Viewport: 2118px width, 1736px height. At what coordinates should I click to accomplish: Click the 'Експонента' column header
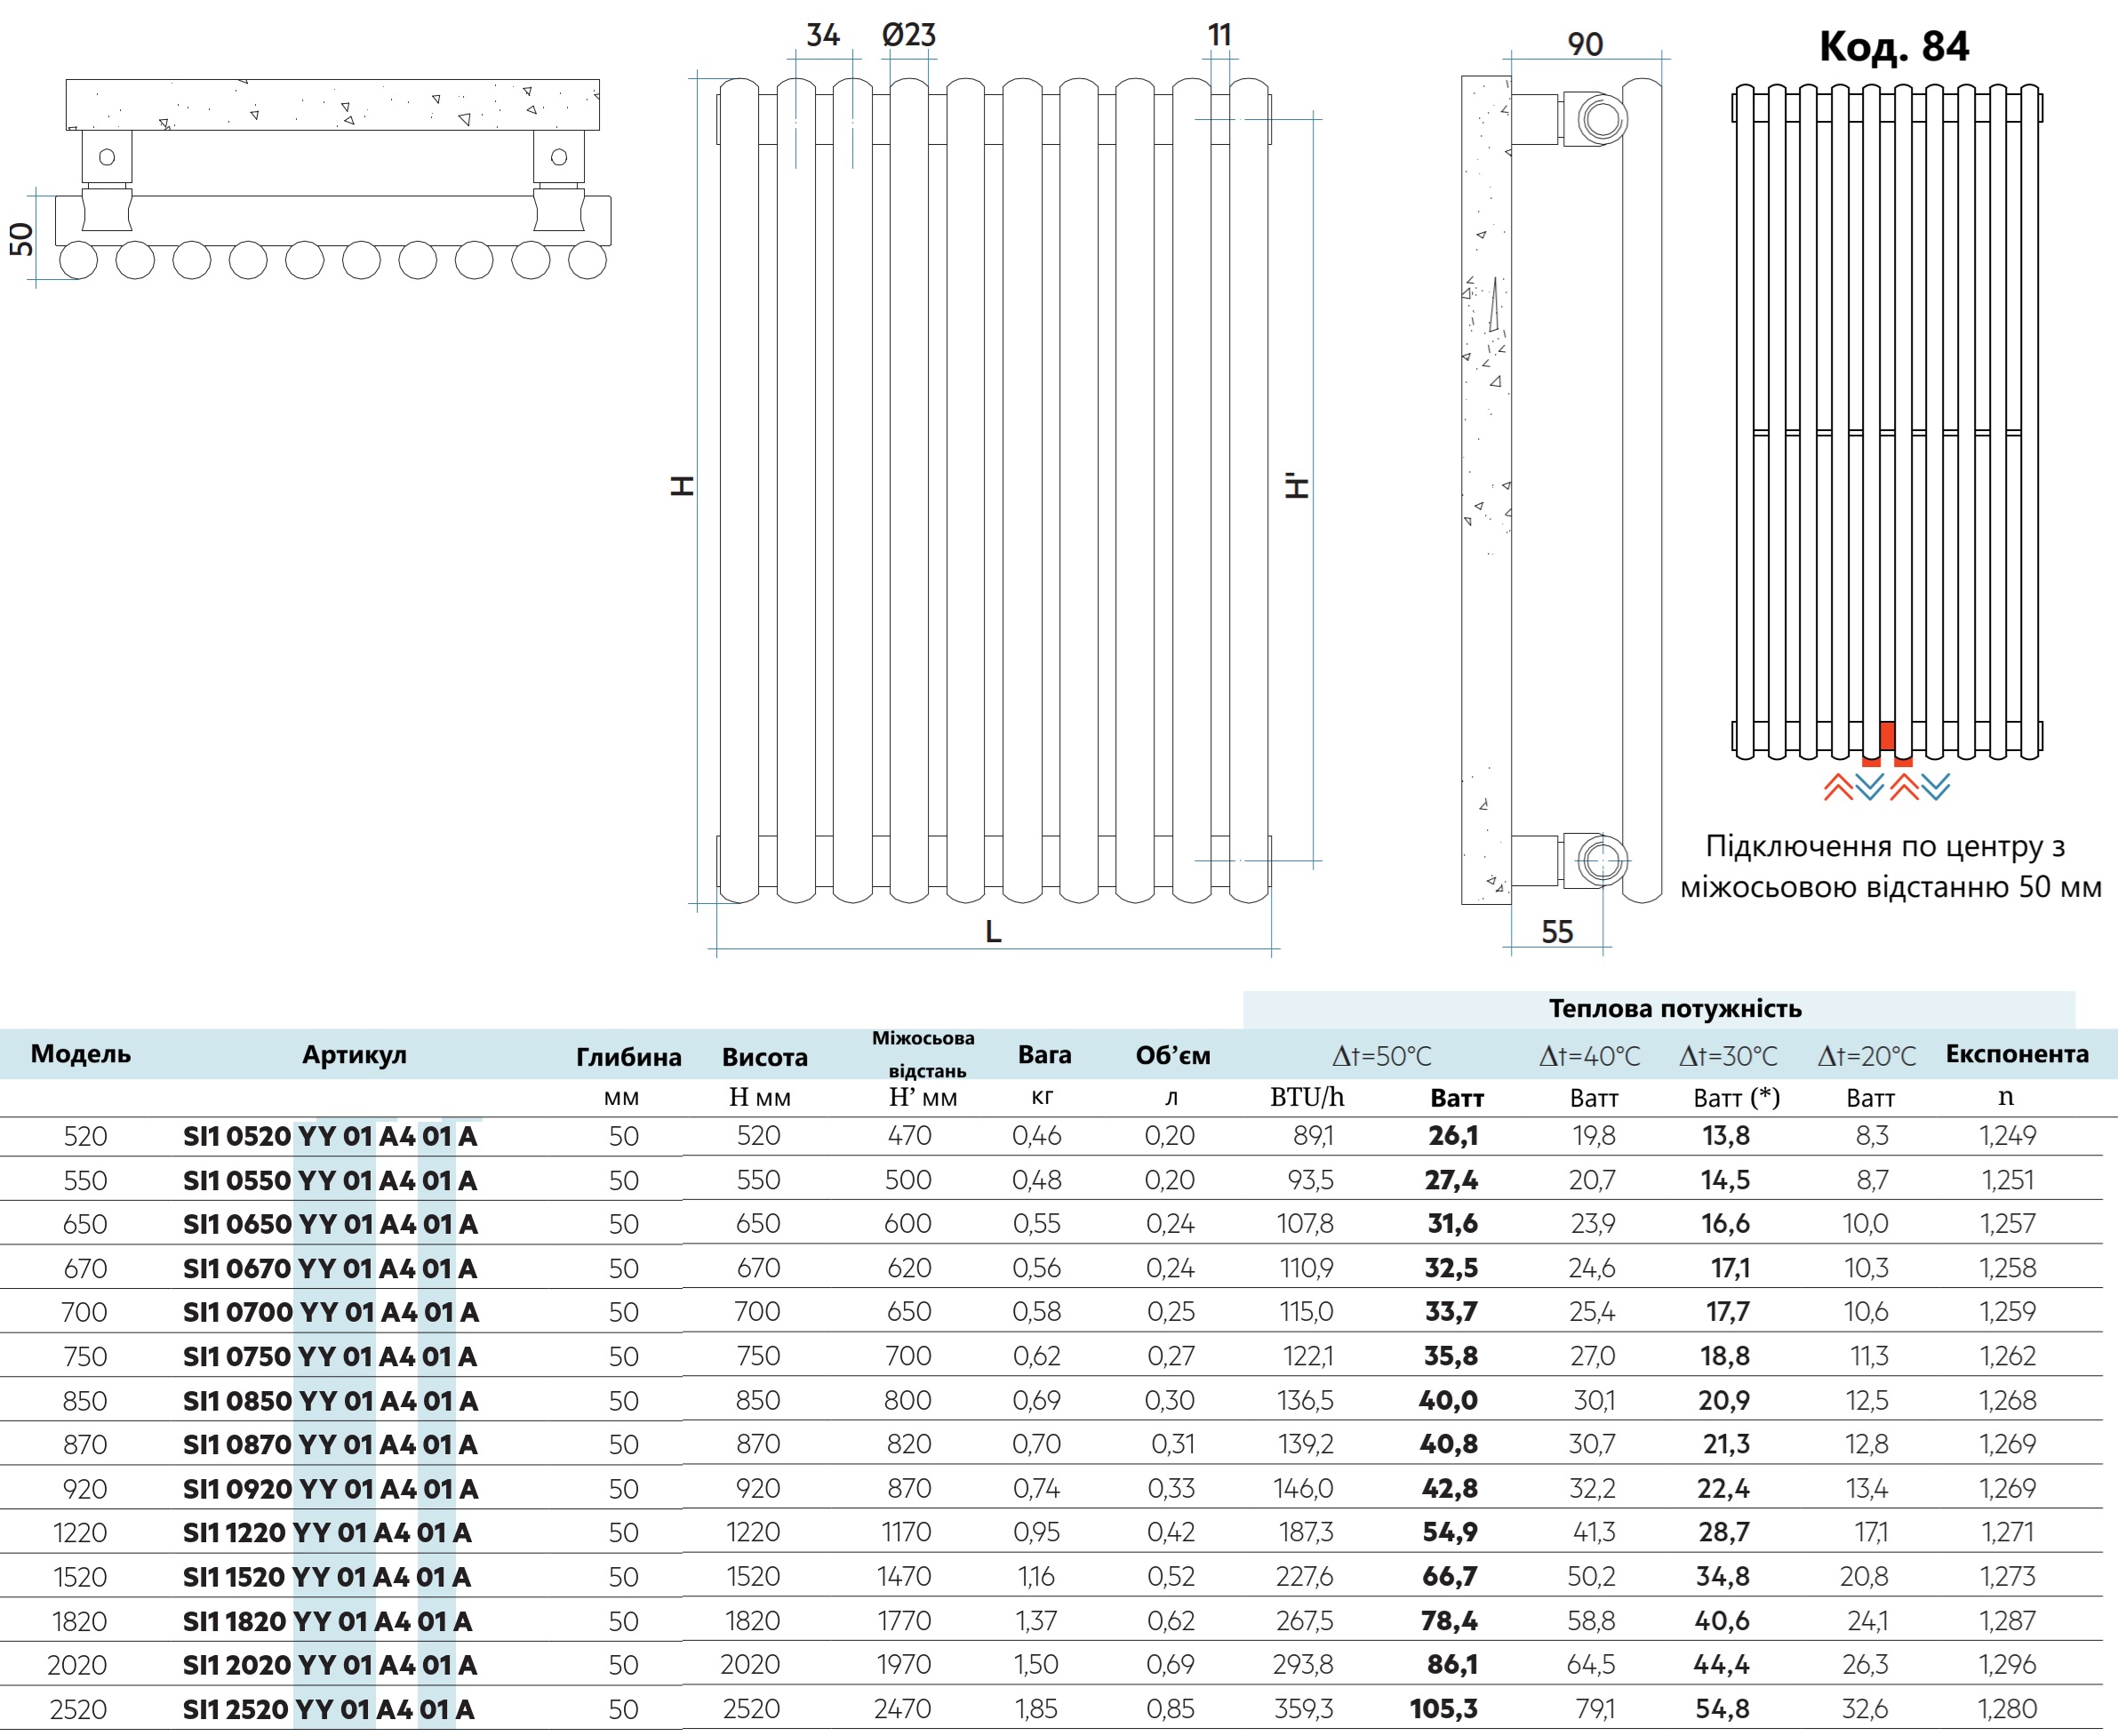tap(2016, 1054)
